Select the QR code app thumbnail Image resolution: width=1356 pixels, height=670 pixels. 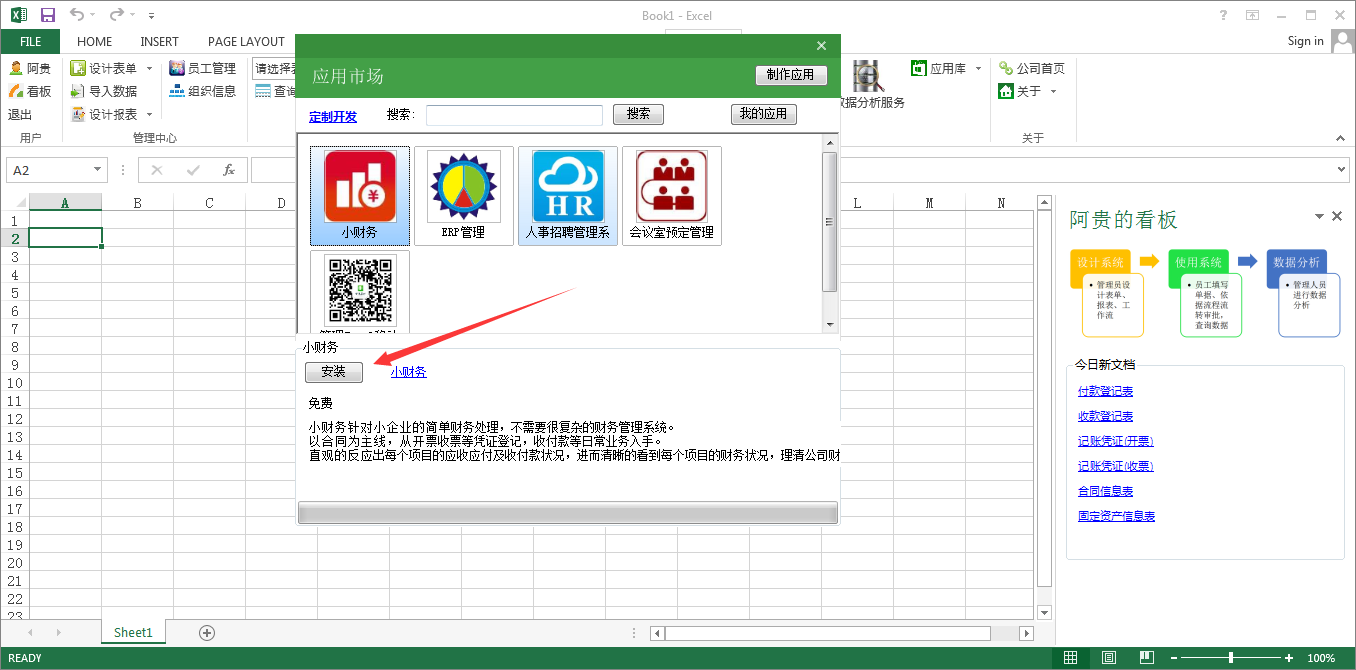[x=360, y=290]
